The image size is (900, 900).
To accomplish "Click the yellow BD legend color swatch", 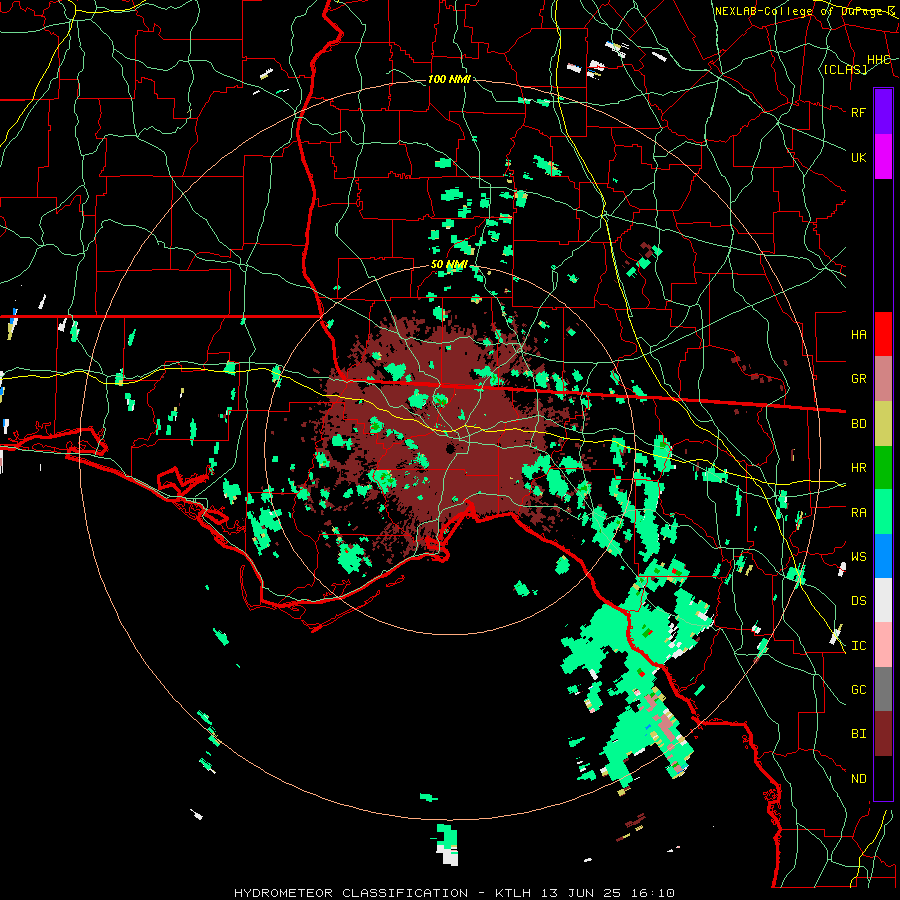I will click(x=883, y=424).
